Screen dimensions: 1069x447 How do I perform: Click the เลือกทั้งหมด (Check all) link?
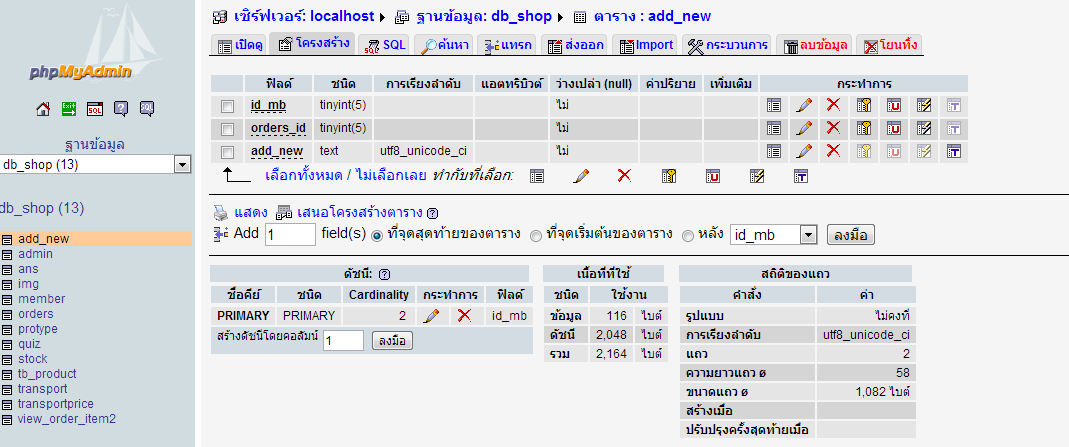pyautogui.click(x=303, y=175)
